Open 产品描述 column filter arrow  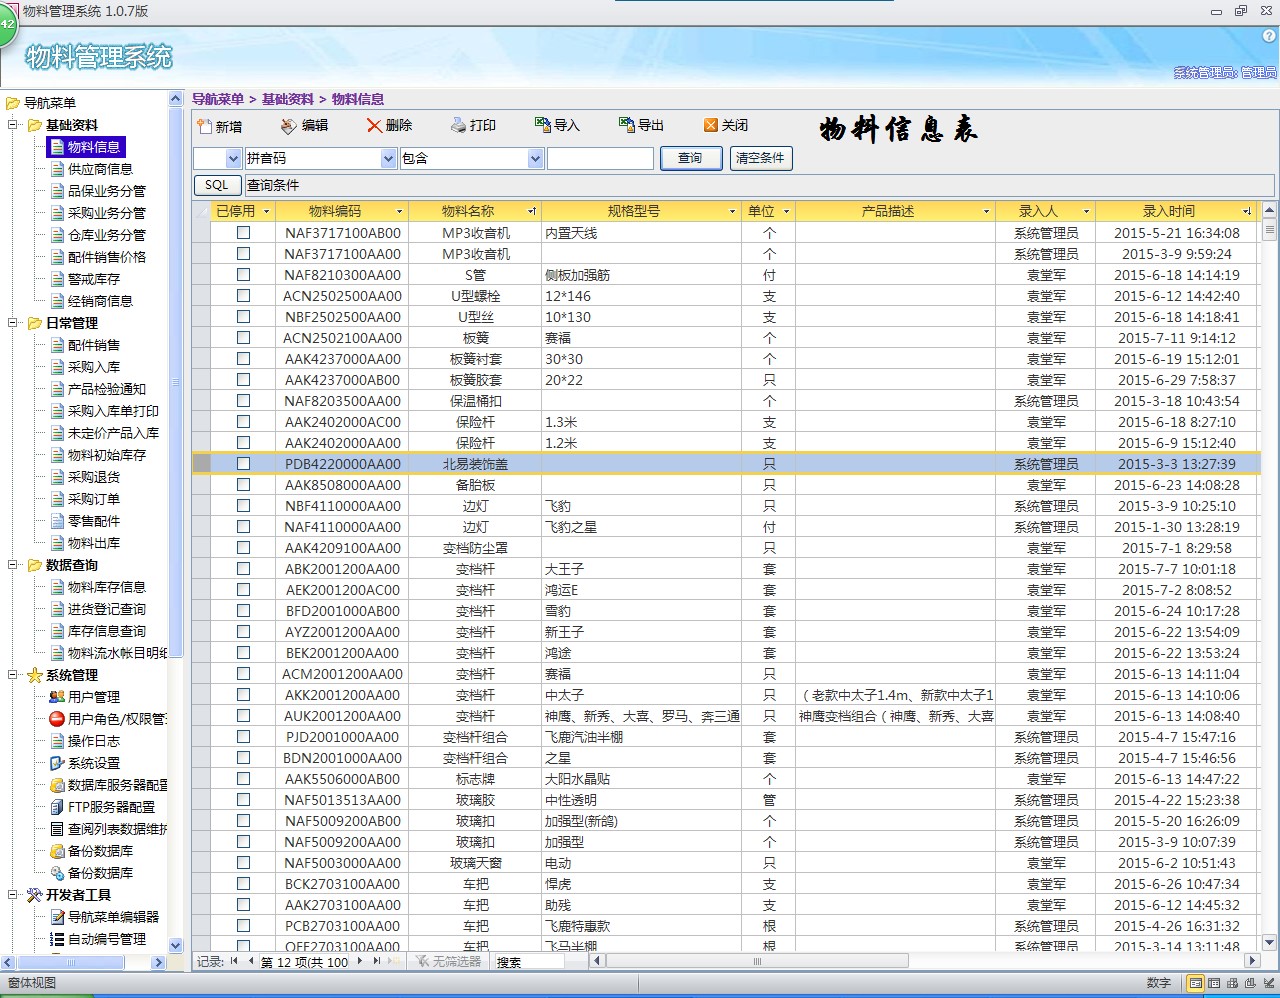coord(986,211)
